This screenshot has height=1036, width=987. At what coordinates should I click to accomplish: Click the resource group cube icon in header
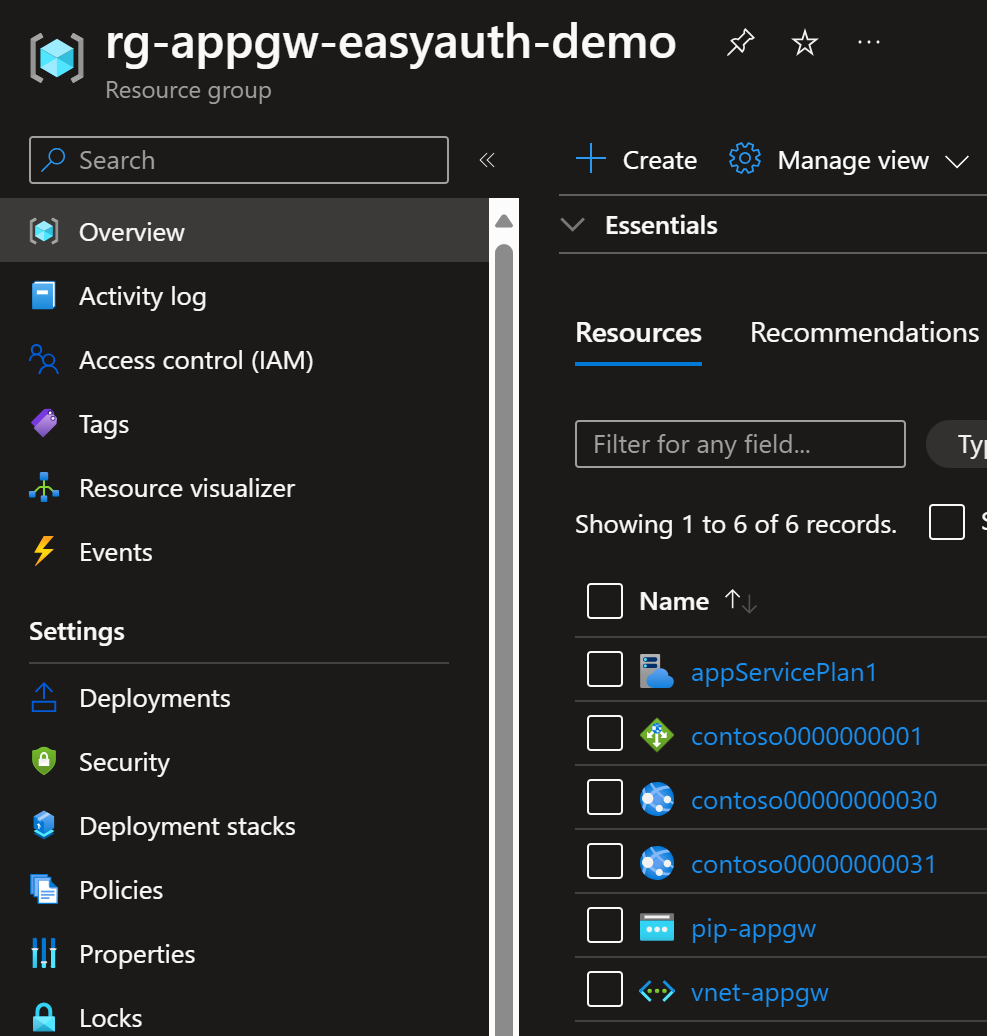pos(57,57)
